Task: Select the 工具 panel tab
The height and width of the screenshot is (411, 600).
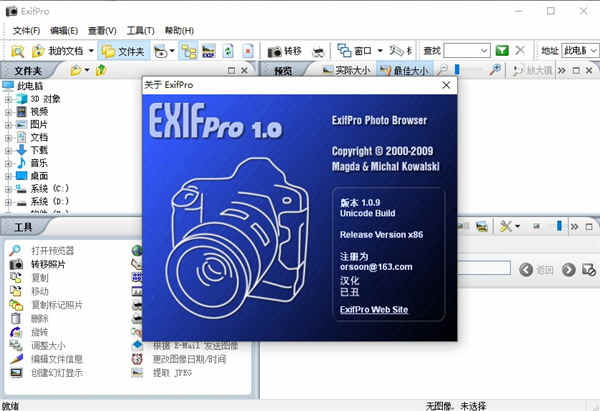Action: click(x=23, y=227)
